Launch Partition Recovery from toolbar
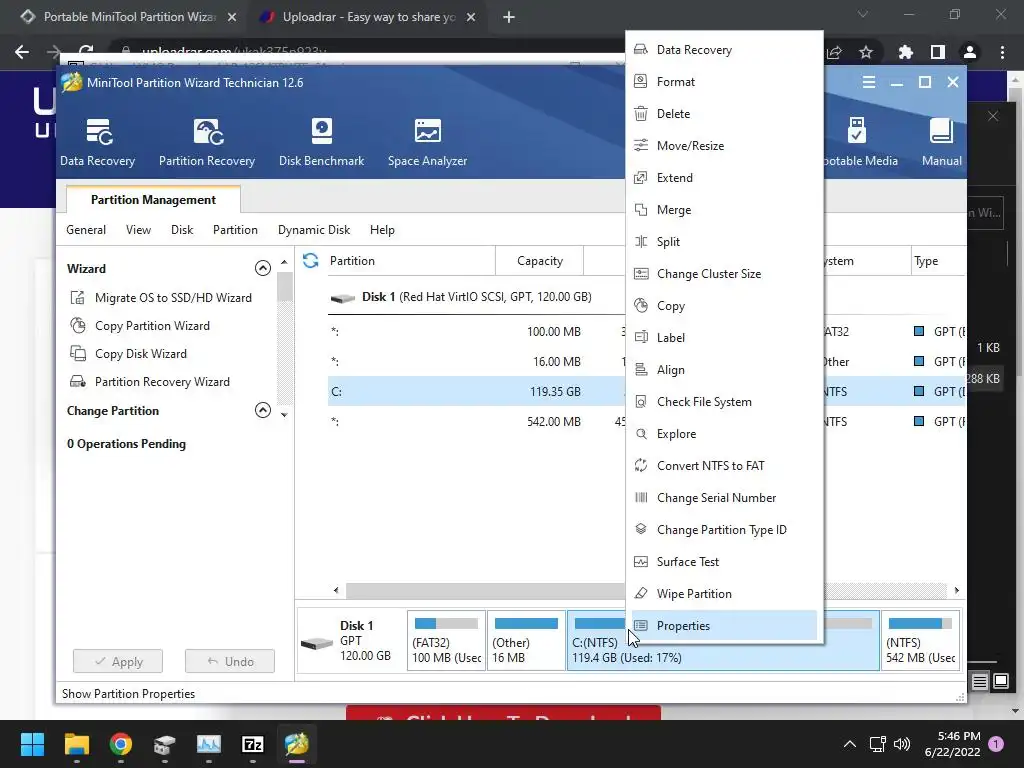This screenshot has width=1024, height=768. tap(207, 142)
